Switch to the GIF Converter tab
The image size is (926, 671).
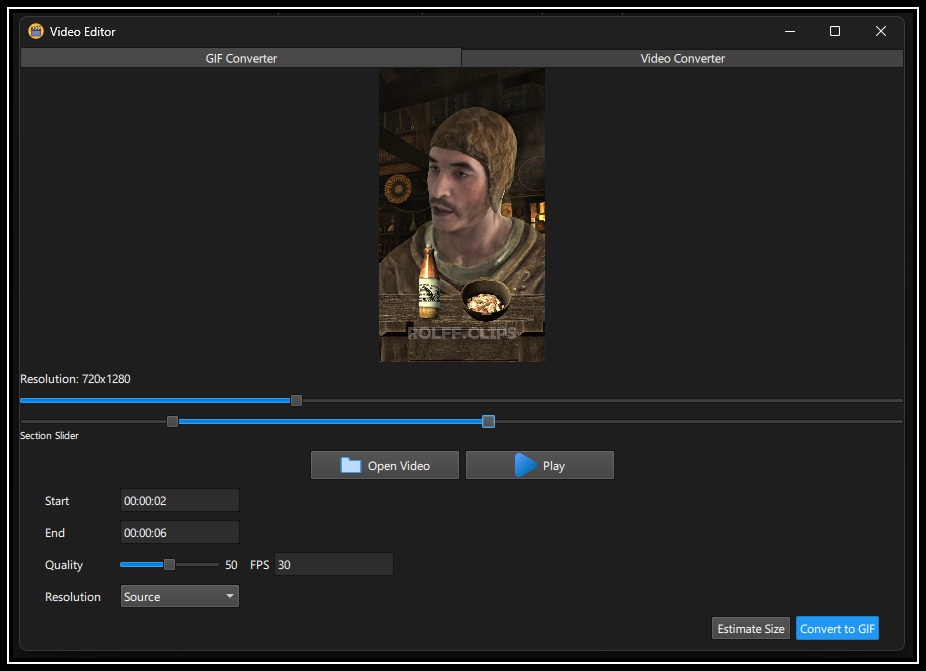(241, 58)
